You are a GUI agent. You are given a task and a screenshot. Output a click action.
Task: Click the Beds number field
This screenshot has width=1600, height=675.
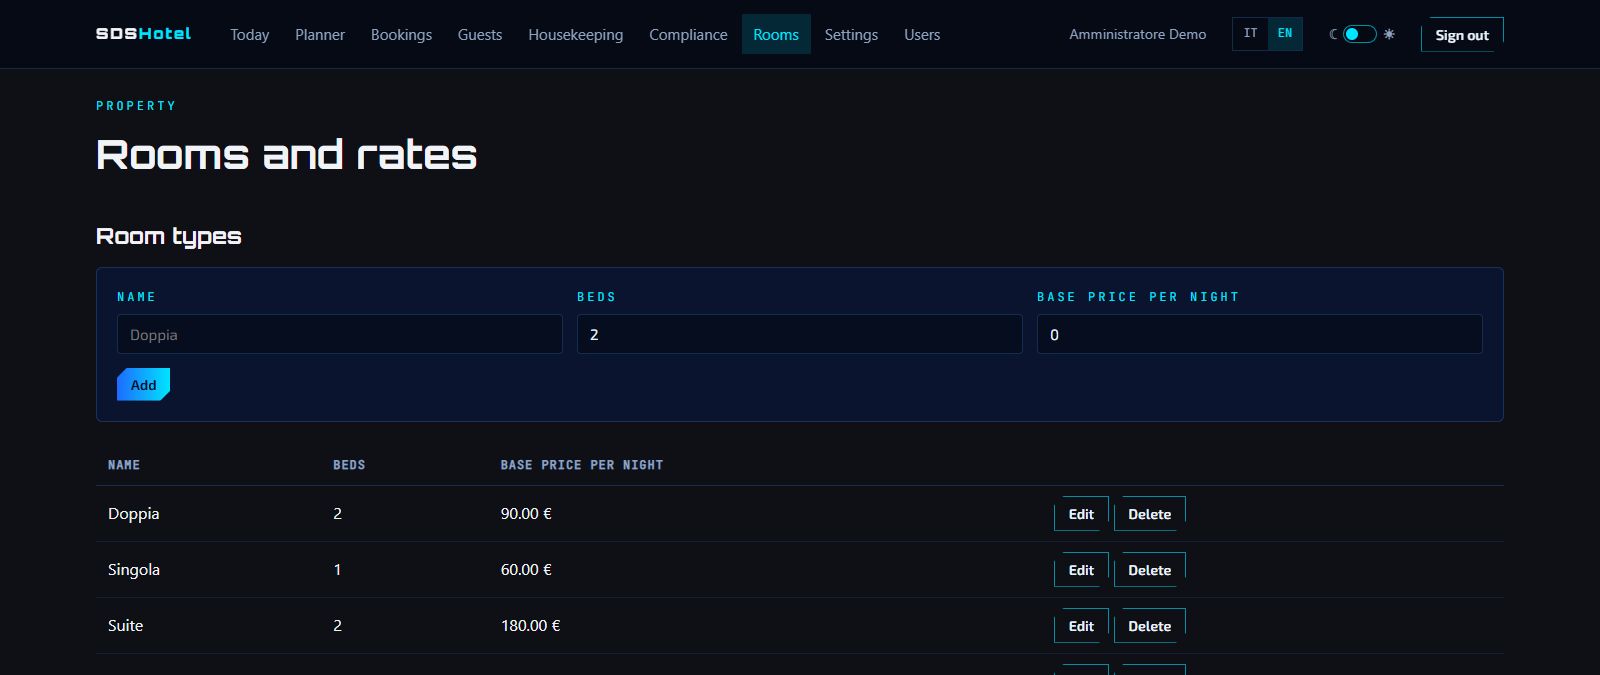click(800, 334)
